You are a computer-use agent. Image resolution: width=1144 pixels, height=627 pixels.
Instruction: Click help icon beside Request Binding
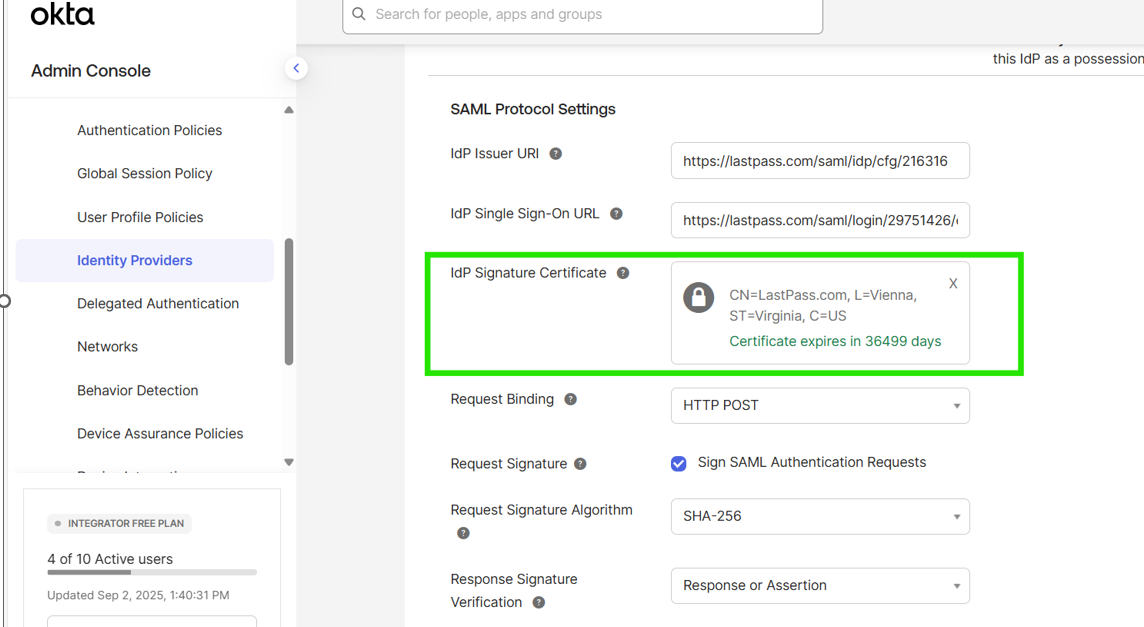570,399
